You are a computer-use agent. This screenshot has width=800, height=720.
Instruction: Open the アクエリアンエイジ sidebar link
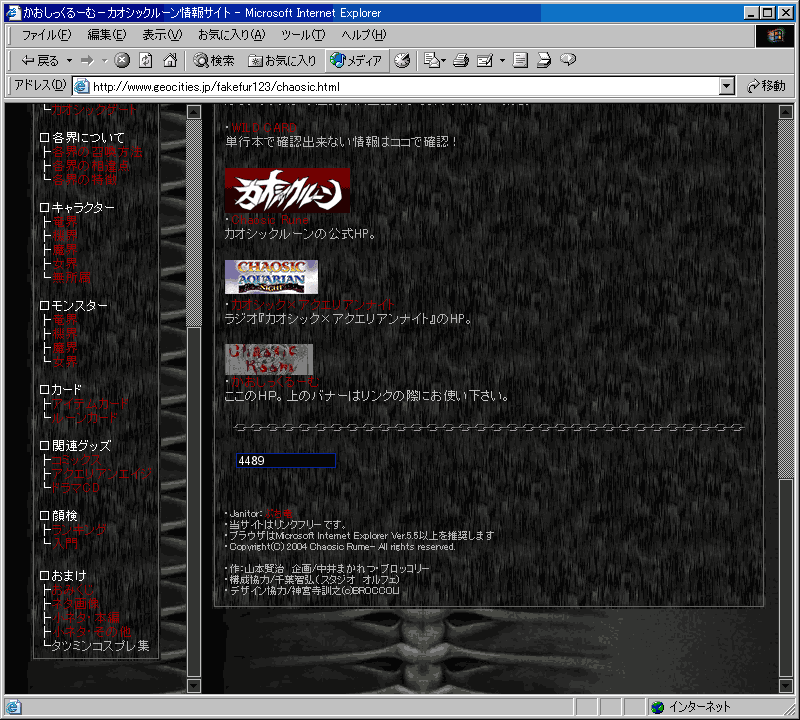click(x=102, y=474)
